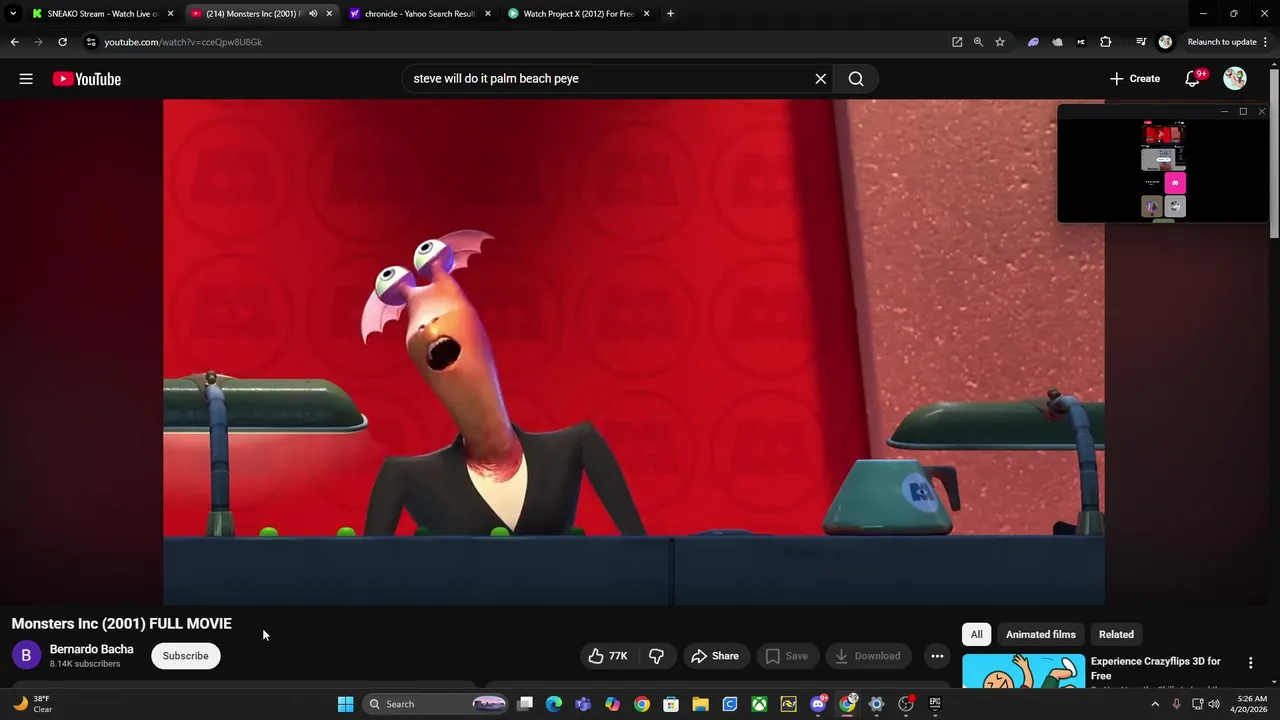The image size is (1280, 720).
Task: Open volume speaker icon in system tray
Action: point(1214,704)
